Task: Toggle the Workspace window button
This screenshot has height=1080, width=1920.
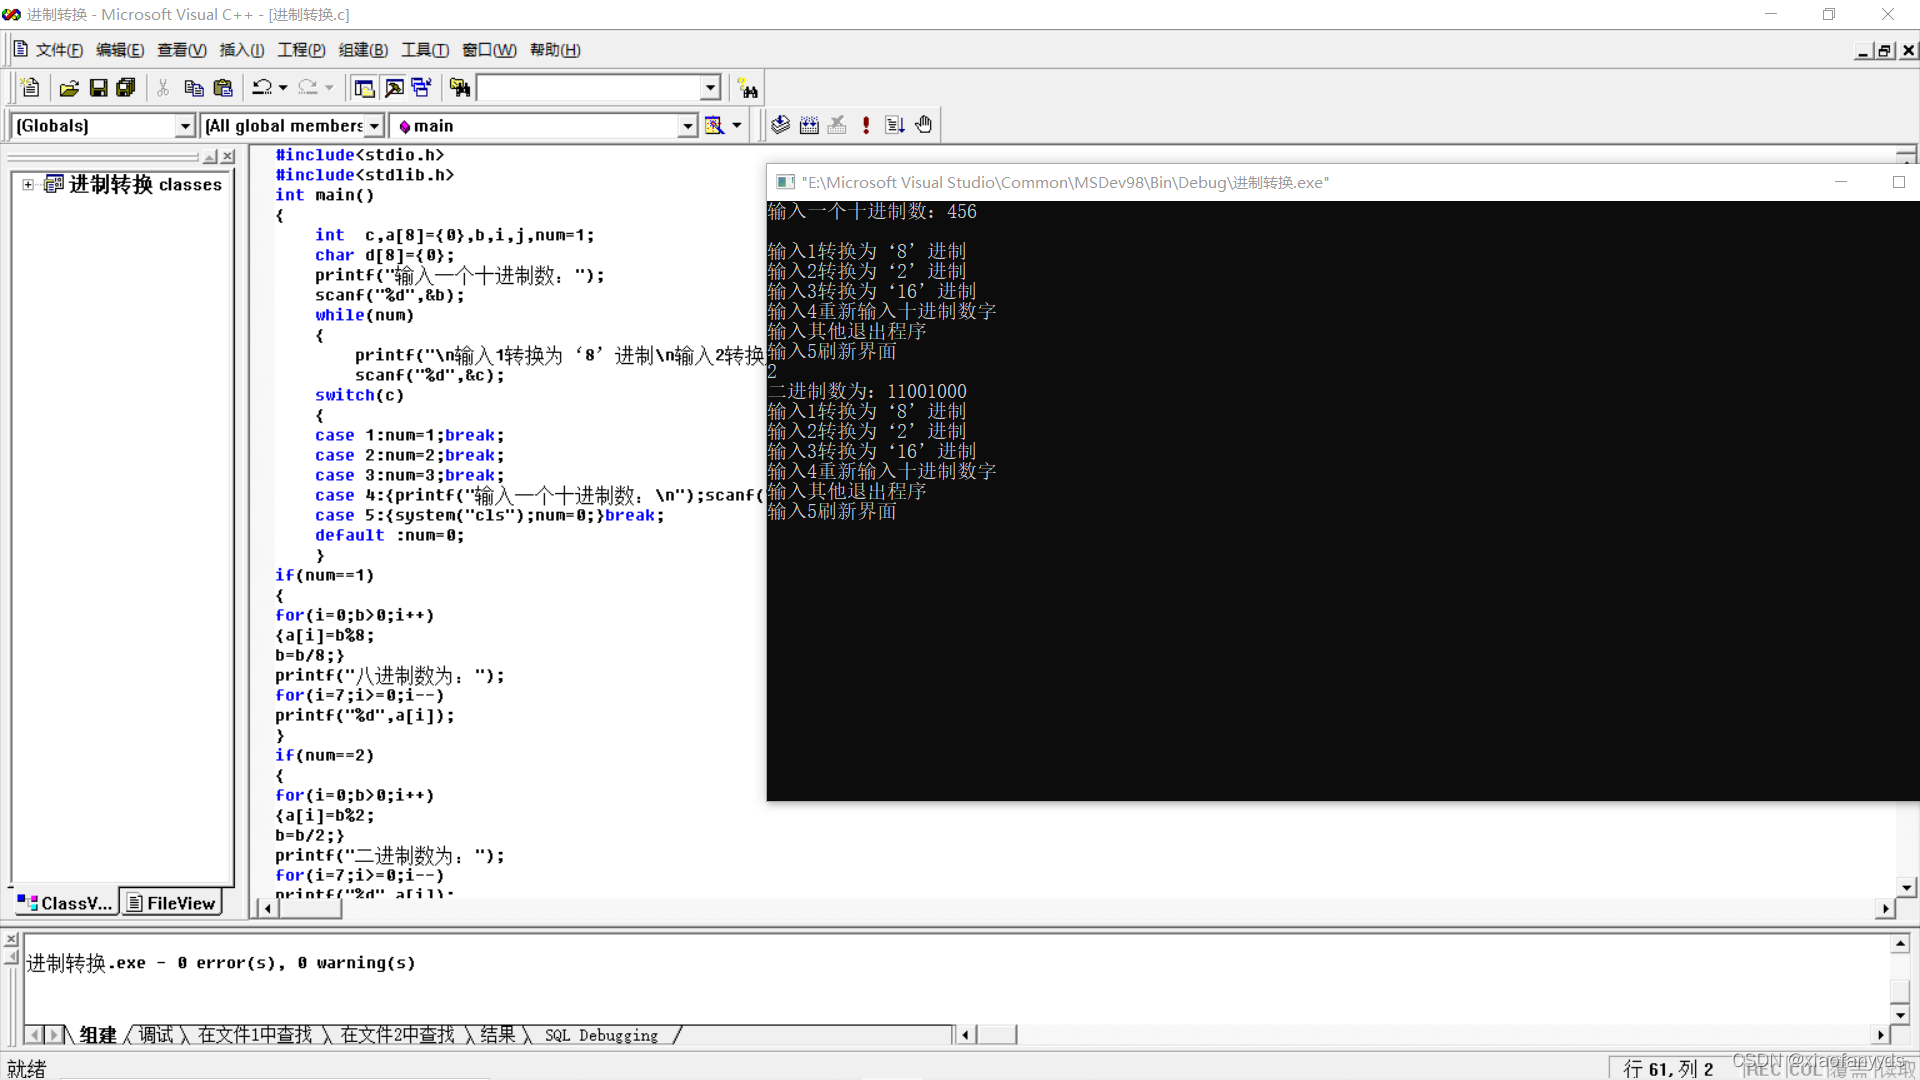Action: click(364, 88)
